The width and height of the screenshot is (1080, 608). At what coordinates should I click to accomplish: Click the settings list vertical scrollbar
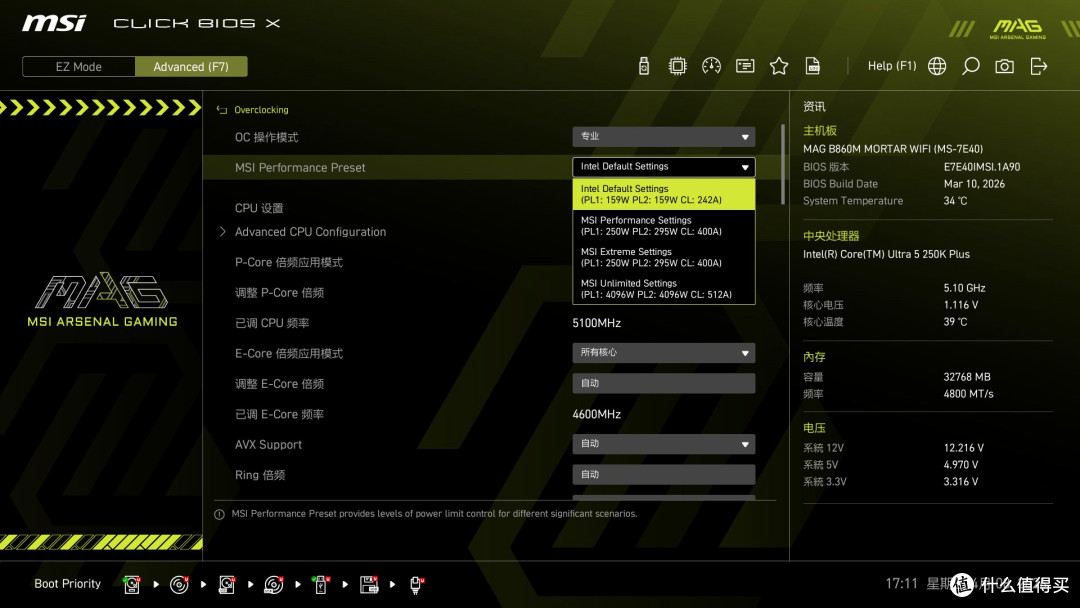coord(782,164)
